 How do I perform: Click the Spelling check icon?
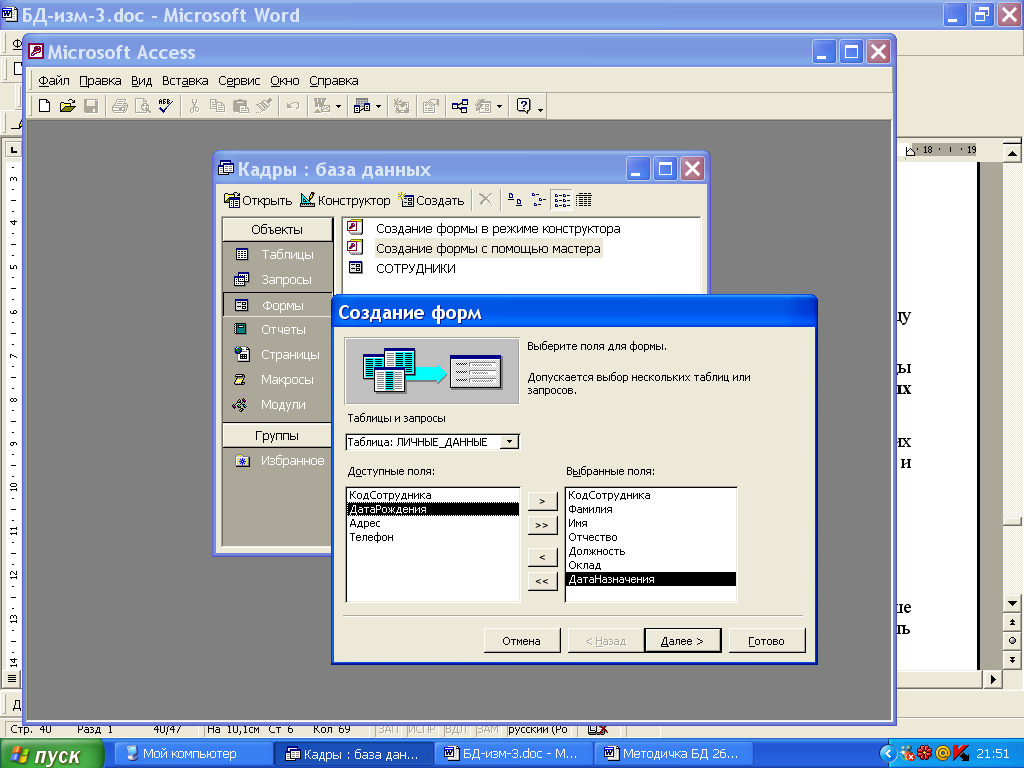pos(166,106)
